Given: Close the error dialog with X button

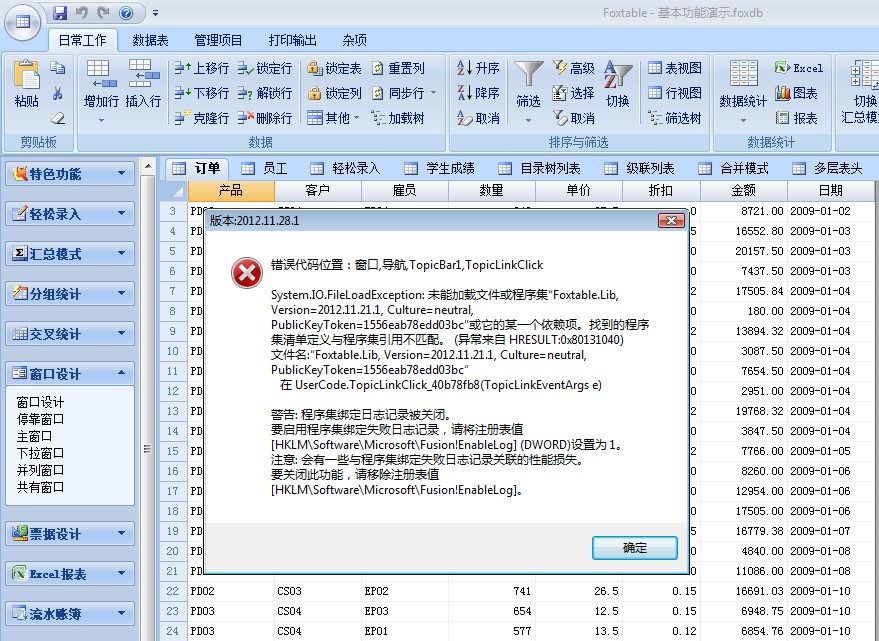Looking at the screenshot, I should point(671,220).
